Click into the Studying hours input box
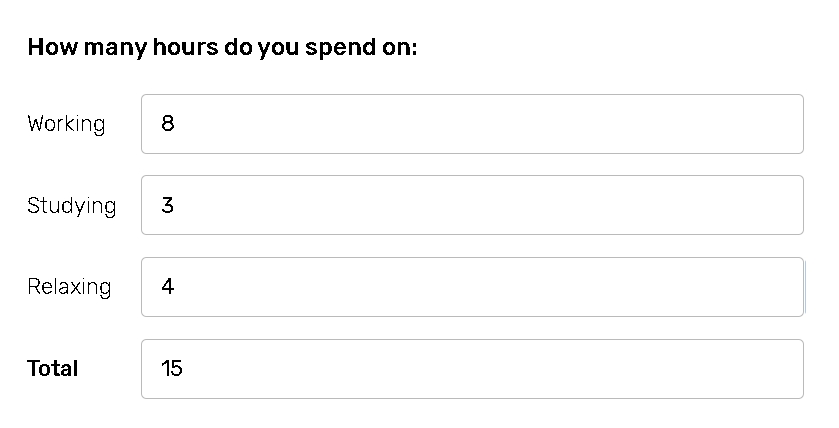Viewport: 839px width, 428px height. click(x=472, y=205)
